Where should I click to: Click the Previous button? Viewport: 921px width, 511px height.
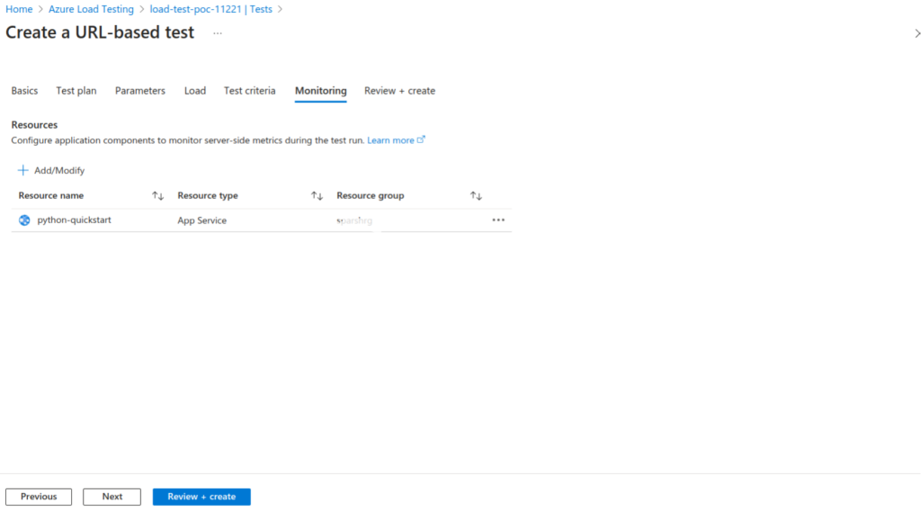39,497
